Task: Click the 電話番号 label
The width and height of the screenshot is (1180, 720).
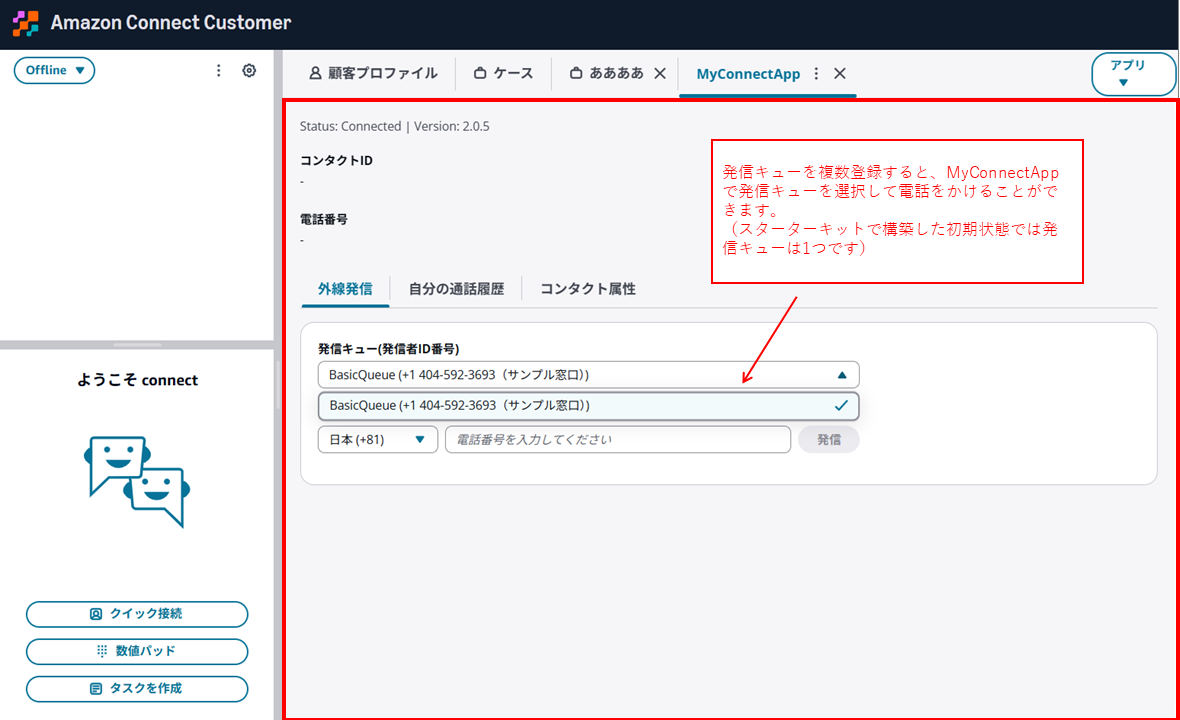Action: pyautogui.click(x=324, y=220)
